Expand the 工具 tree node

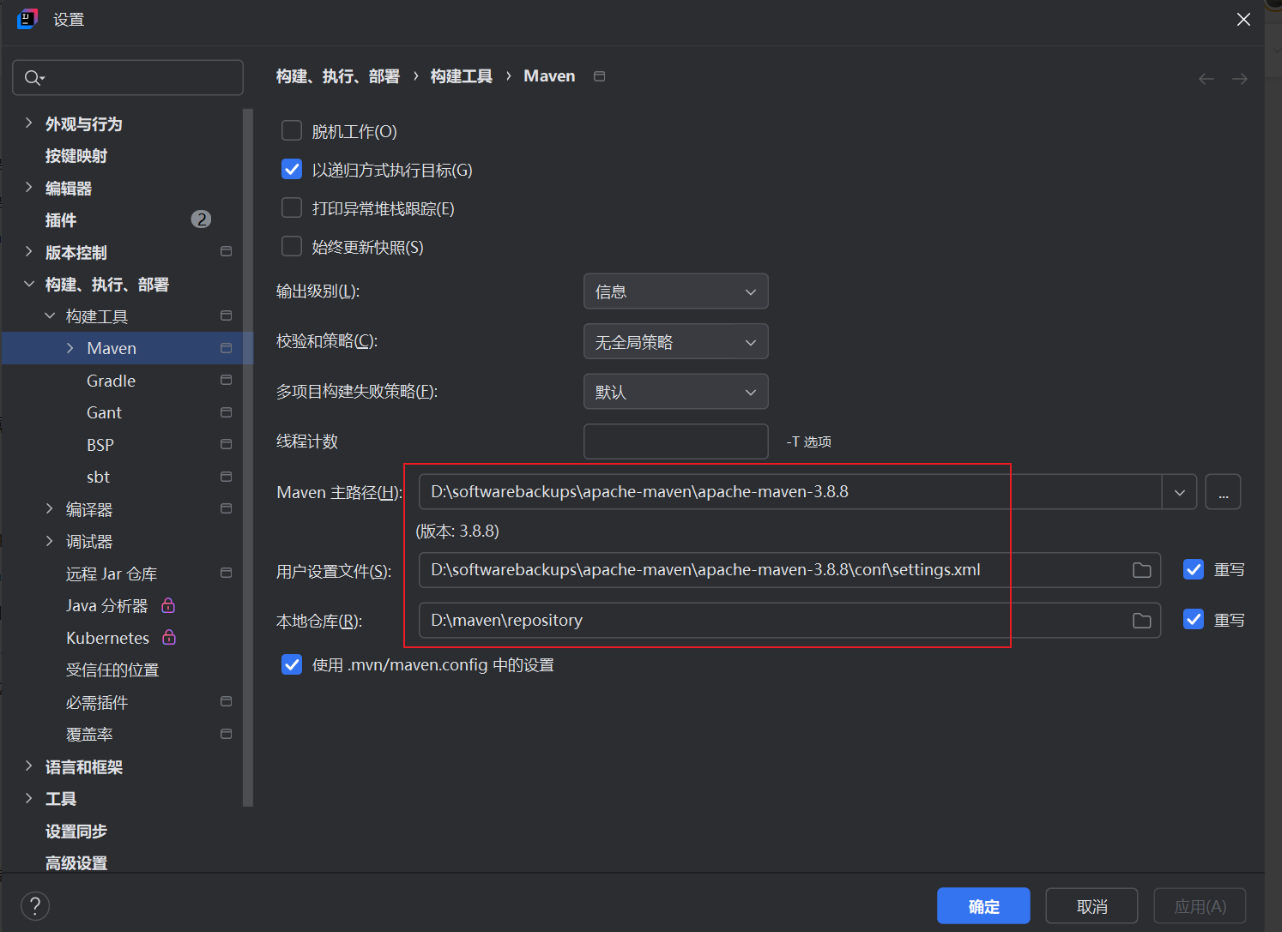(28, 798)
